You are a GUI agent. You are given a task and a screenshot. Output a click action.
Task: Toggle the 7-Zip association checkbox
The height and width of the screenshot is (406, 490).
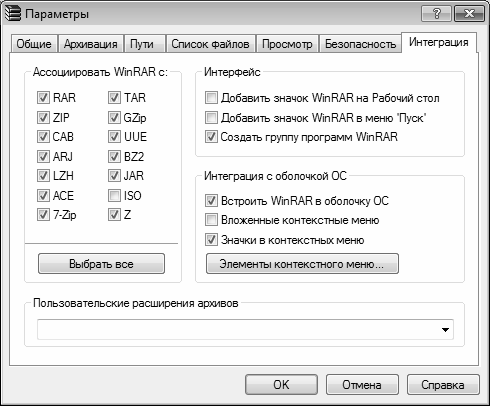click(43, 215)
